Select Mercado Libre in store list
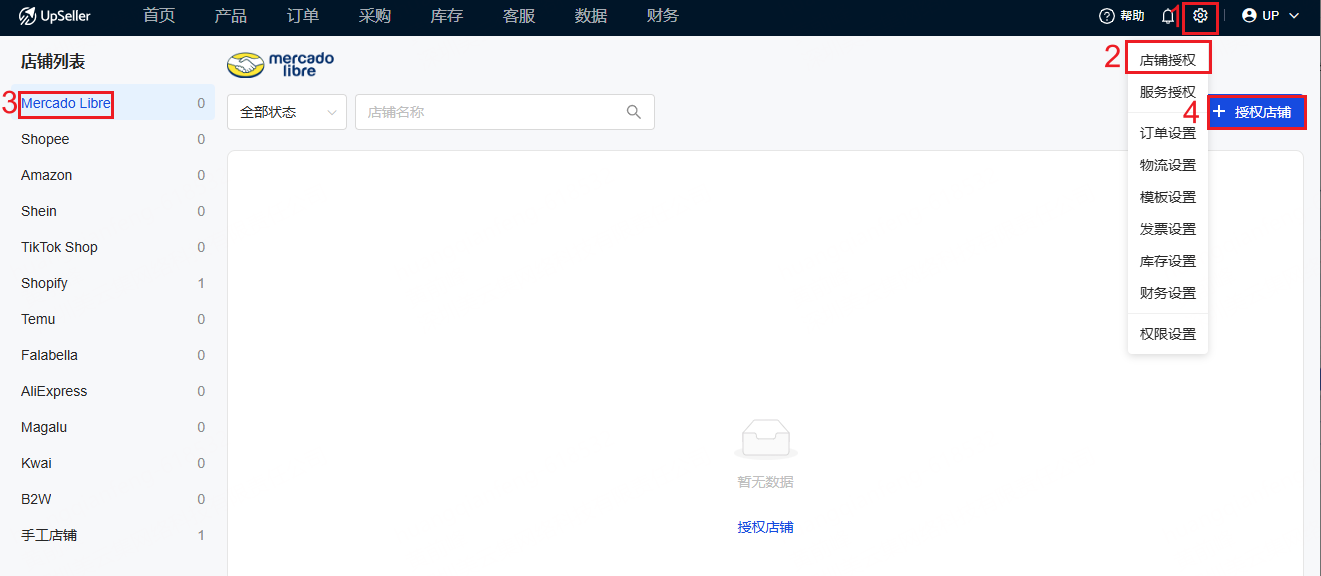Viewport: 1321px width, 576px height. tap(107, 103)
